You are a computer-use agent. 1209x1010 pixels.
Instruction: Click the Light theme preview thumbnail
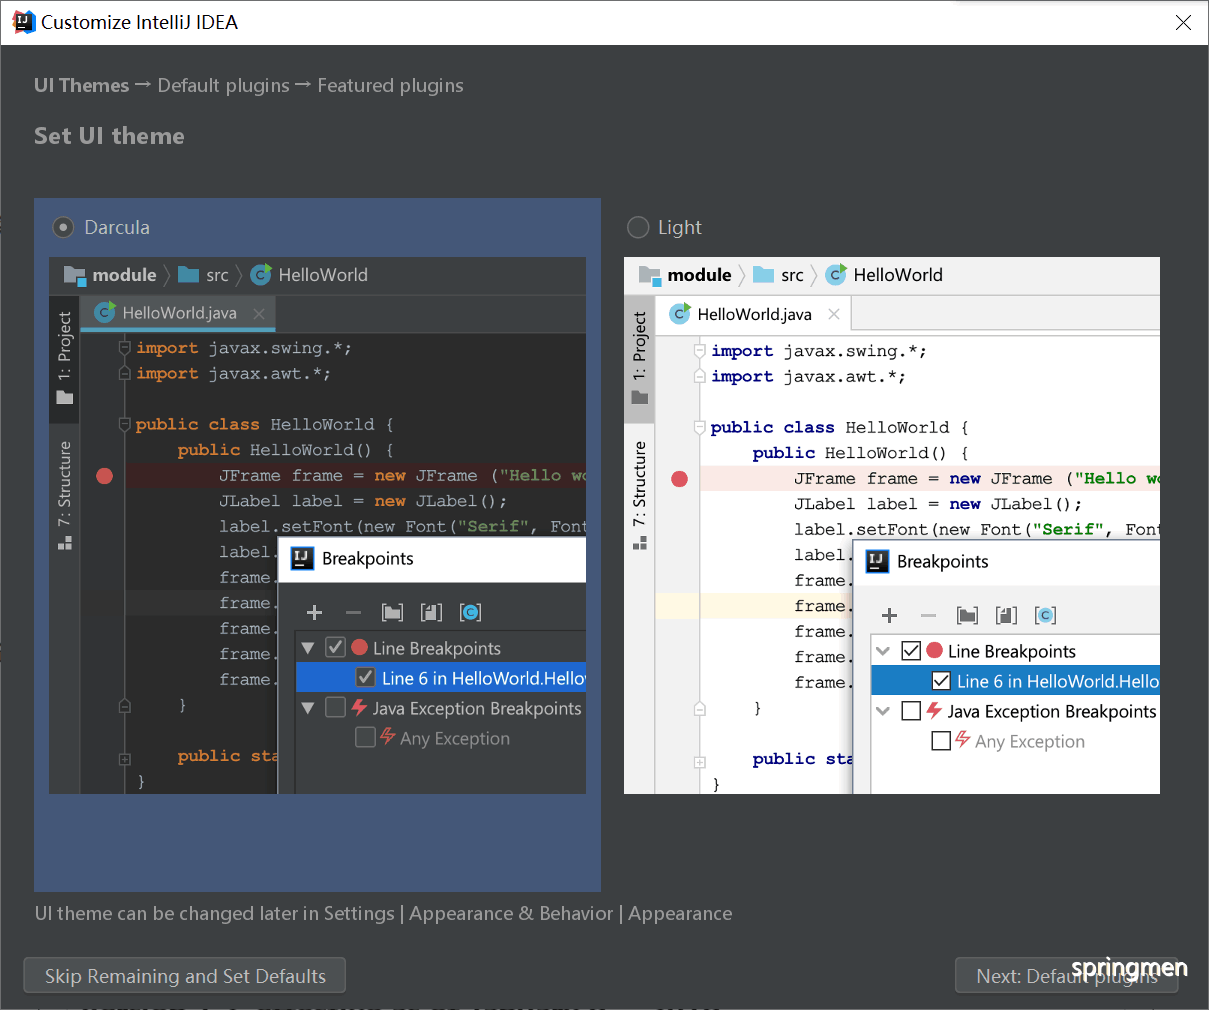click(x=892, y=526)
